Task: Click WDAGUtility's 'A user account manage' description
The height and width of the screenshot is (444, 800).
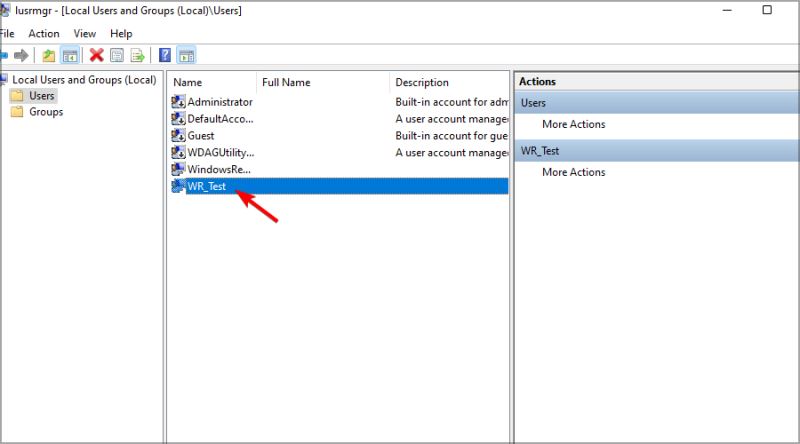Action: 452,152
